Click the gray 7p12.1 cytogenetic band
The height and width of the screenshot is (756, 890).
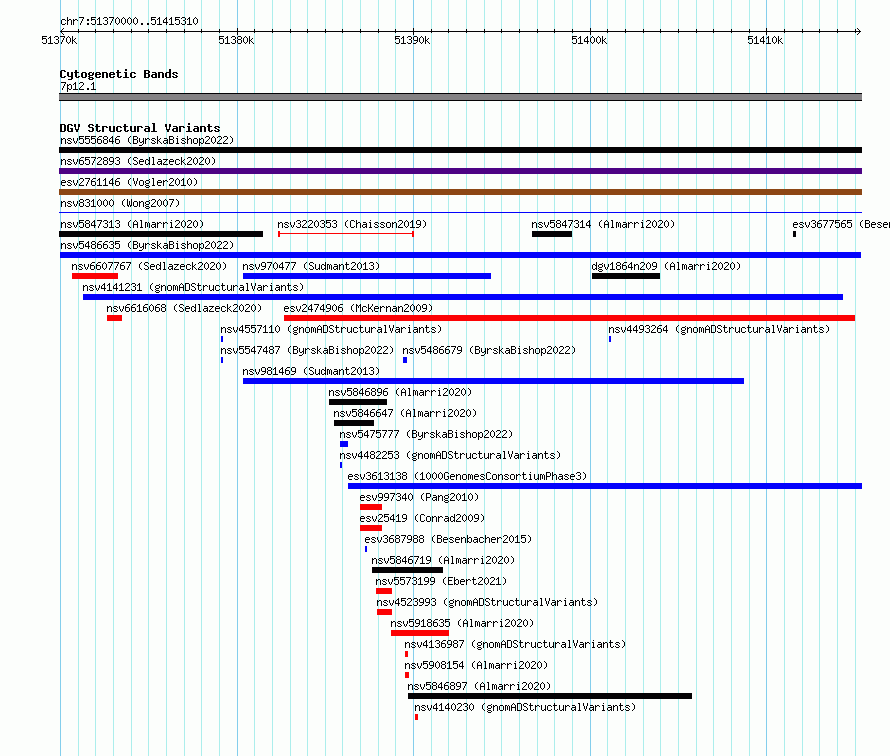coord(460,98)
